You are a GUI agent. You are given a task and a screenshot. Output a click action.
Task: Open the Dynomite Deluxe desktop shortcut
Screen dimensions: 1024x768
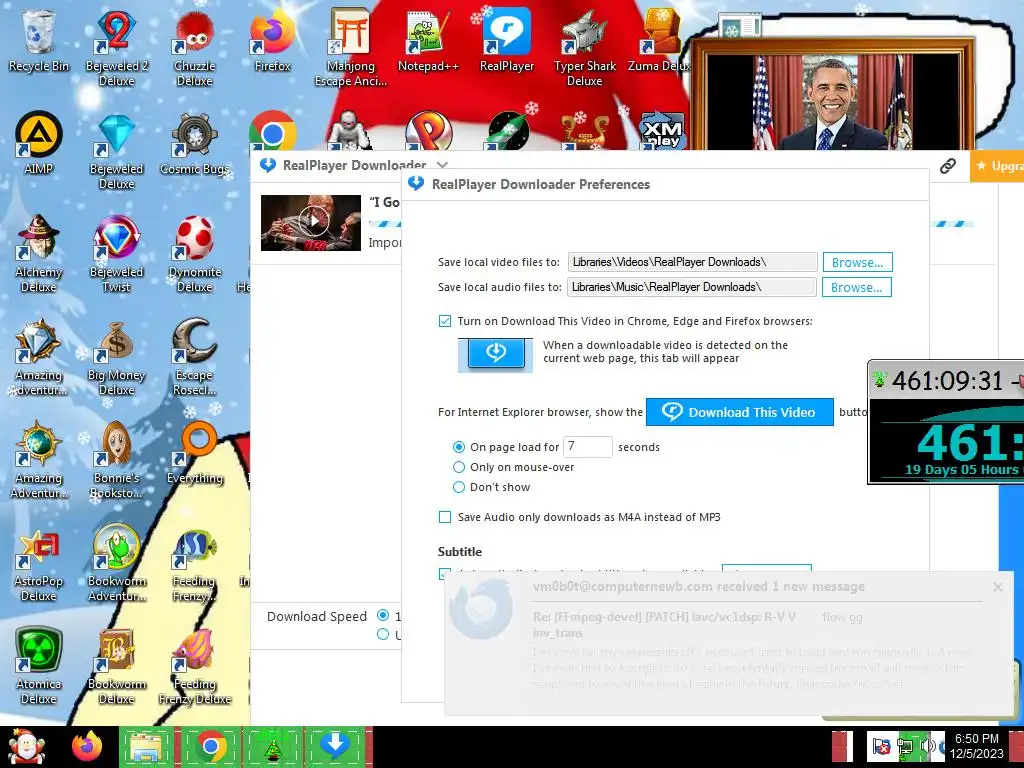[195, 253]
